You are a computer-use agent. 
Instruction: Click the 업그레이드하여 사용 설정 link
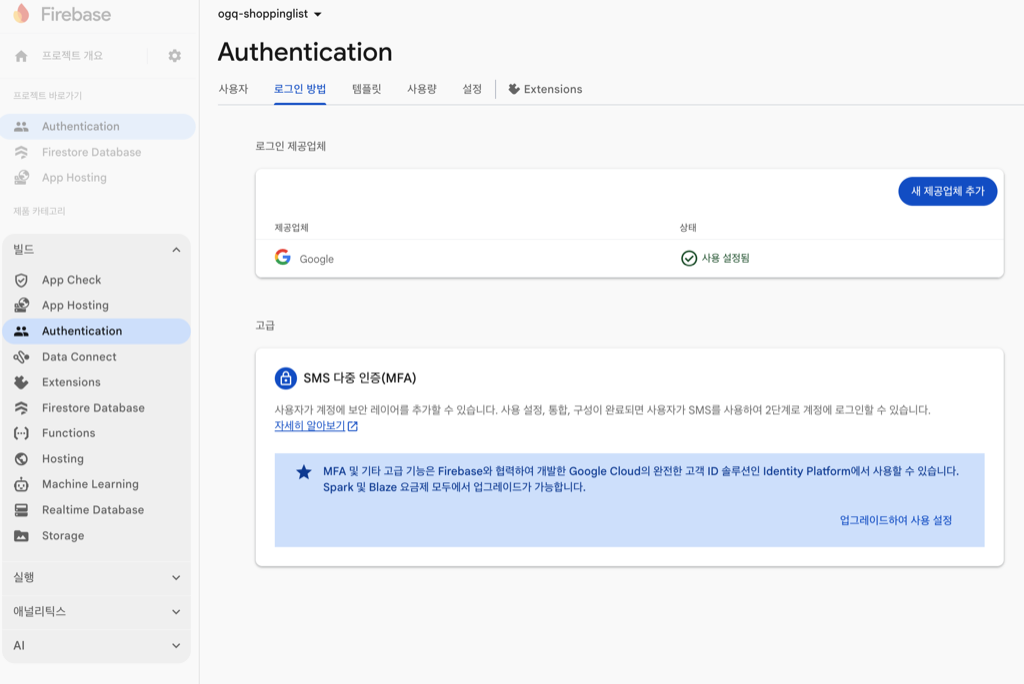coord(899,521)
